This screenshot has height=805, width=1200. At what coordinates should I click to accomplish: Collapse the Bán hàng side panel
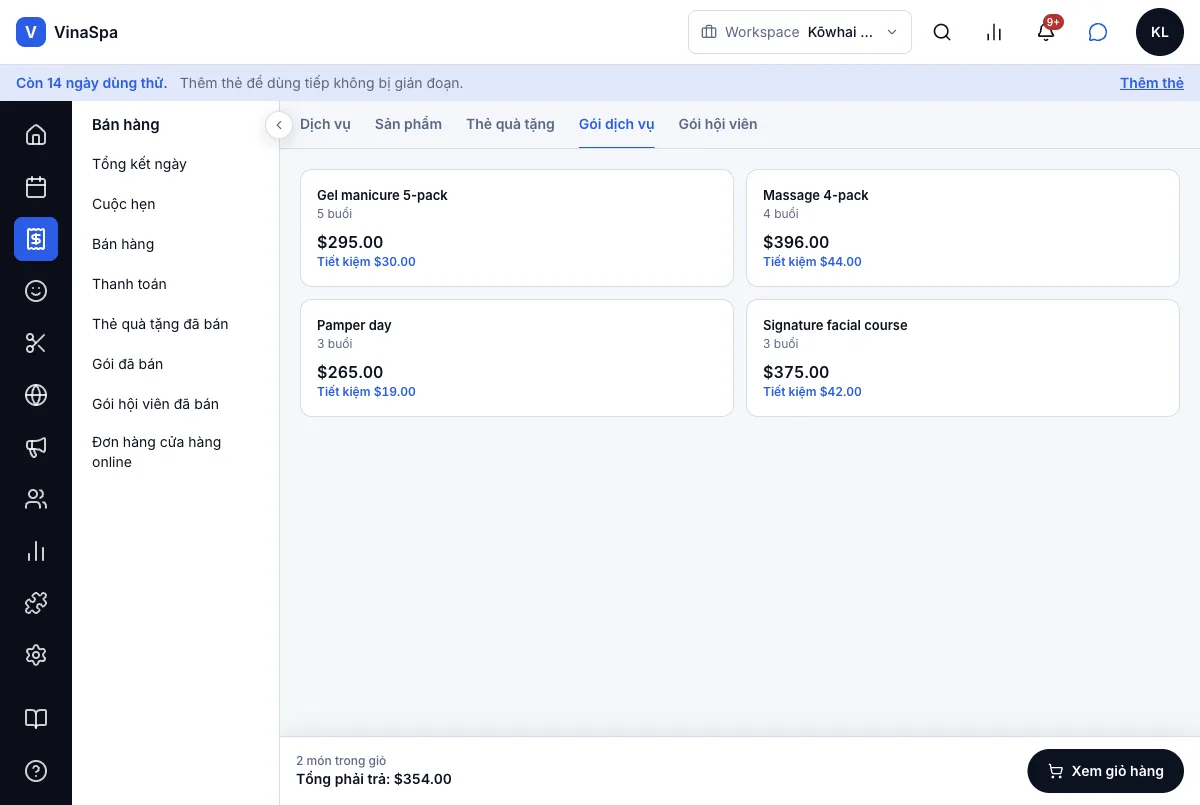point(279,125)
